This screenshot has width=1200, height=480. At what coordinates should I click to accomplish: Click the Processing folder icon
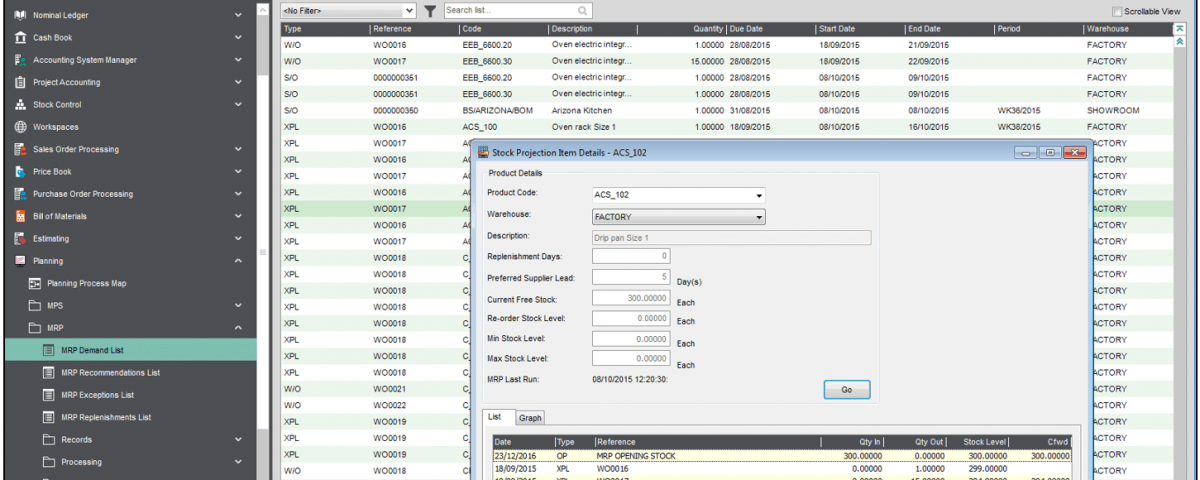click(x=49, y=462)
